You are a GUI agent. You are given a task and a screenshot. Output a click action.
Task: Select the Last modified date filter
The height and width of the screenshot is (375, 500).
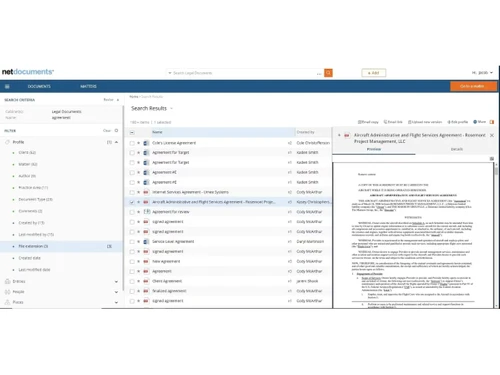pos(34,270)
